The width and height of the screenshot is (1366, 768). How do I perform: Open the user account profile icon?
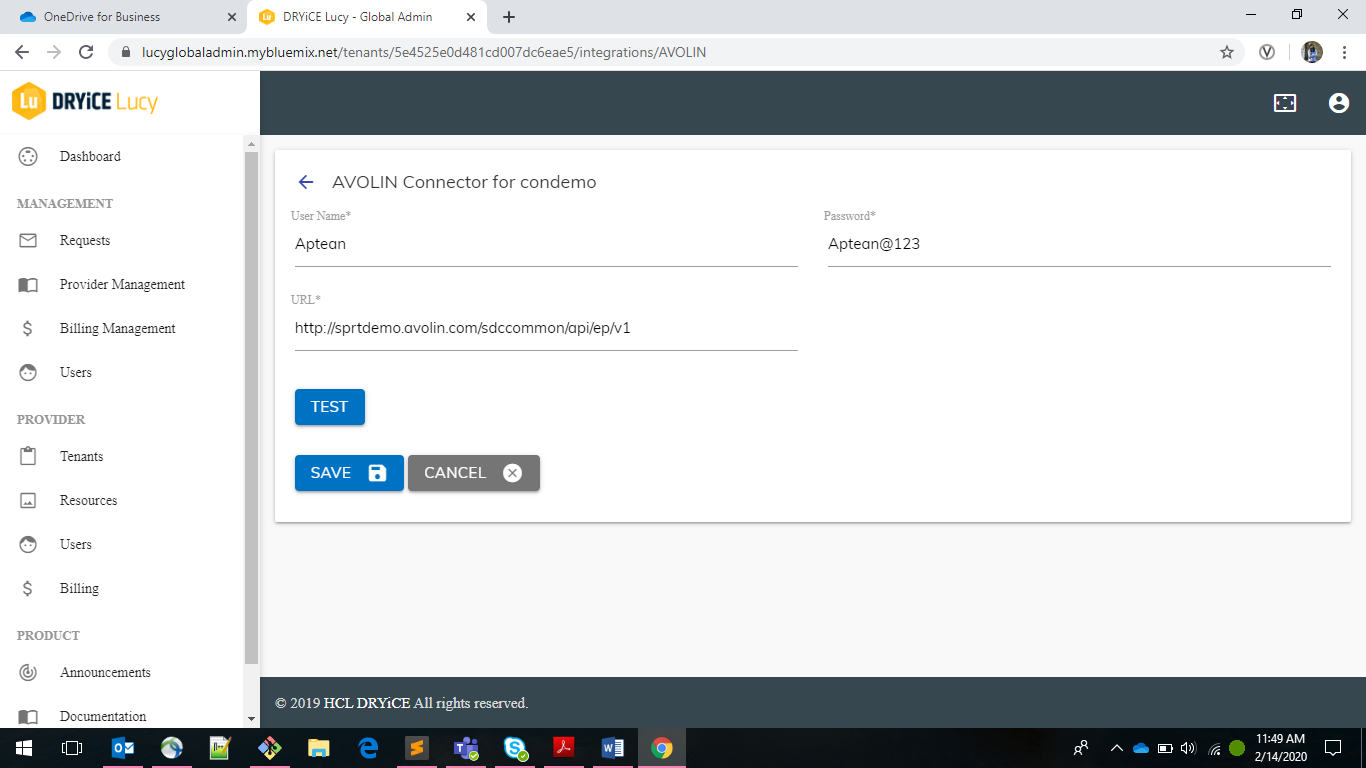point(1338,102)
